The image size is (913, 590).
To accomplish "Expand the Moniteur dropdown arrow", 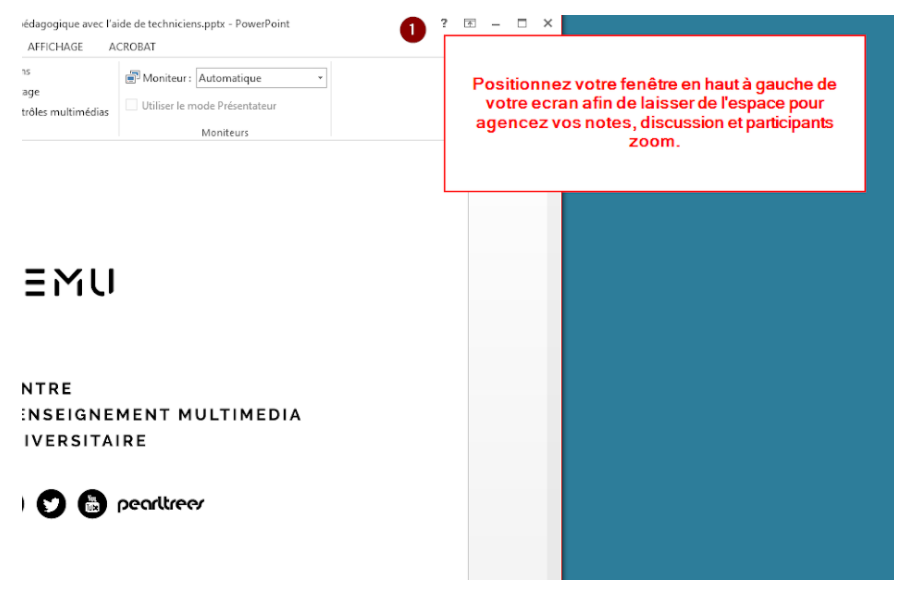I will pos(320,78).
